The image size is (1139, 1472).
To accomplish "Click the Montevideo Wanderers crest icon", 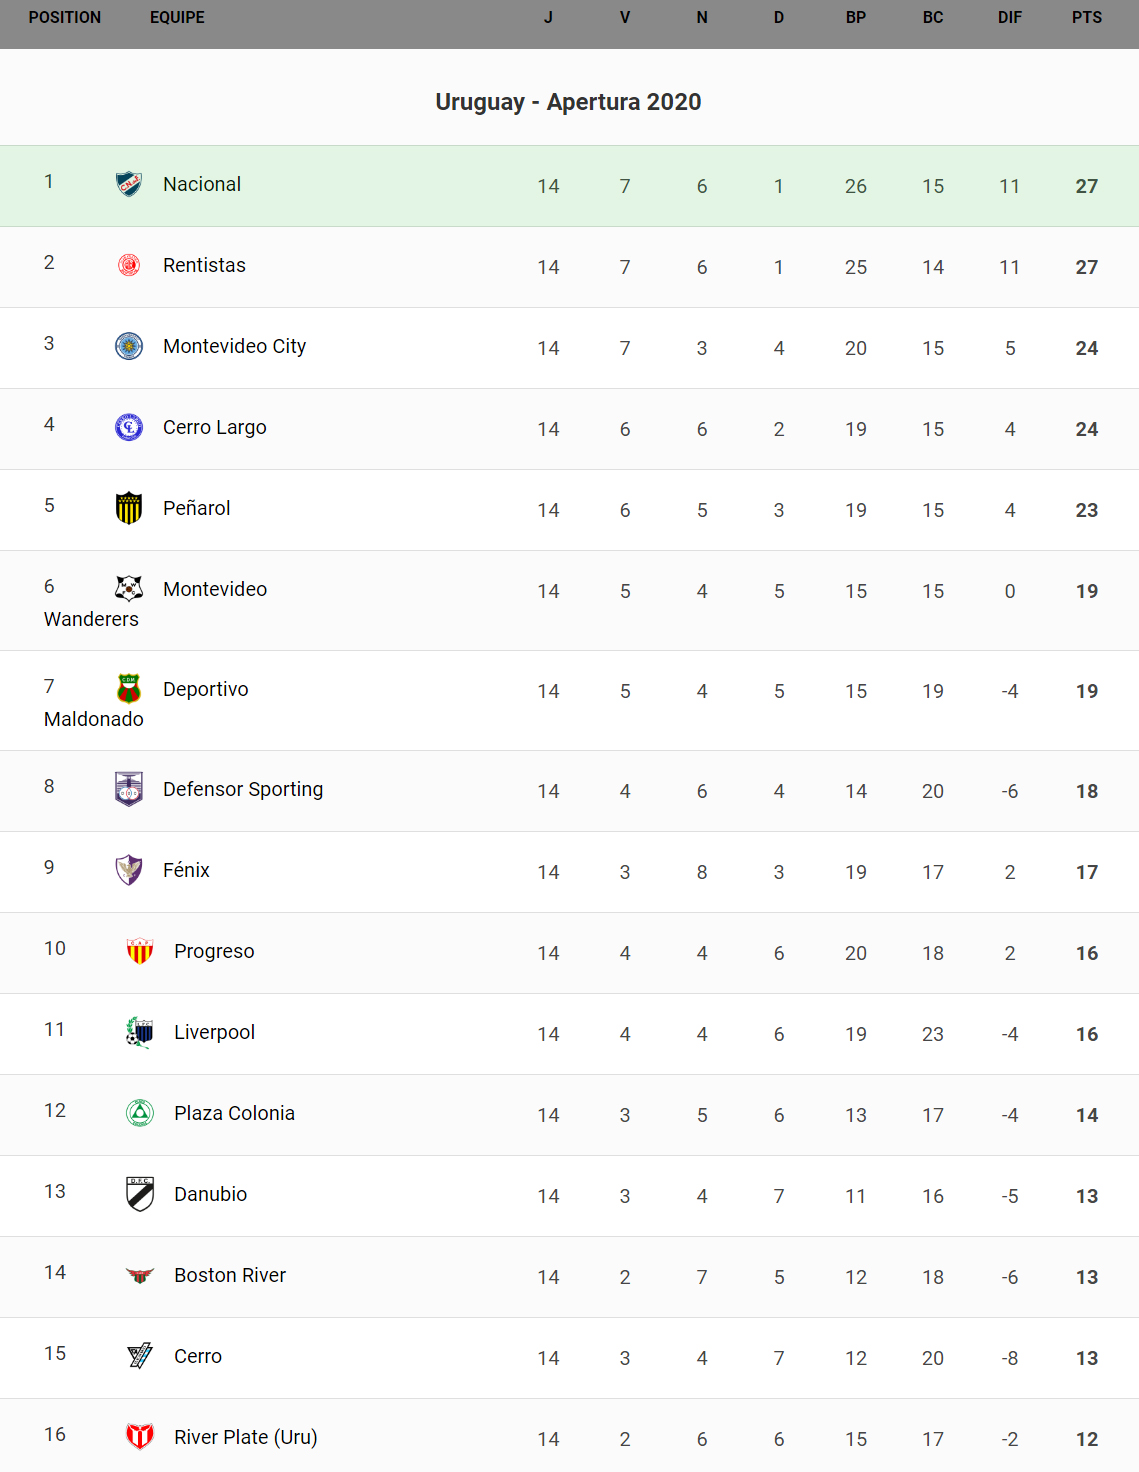I will pyautogui.click(x=129, y=588).
